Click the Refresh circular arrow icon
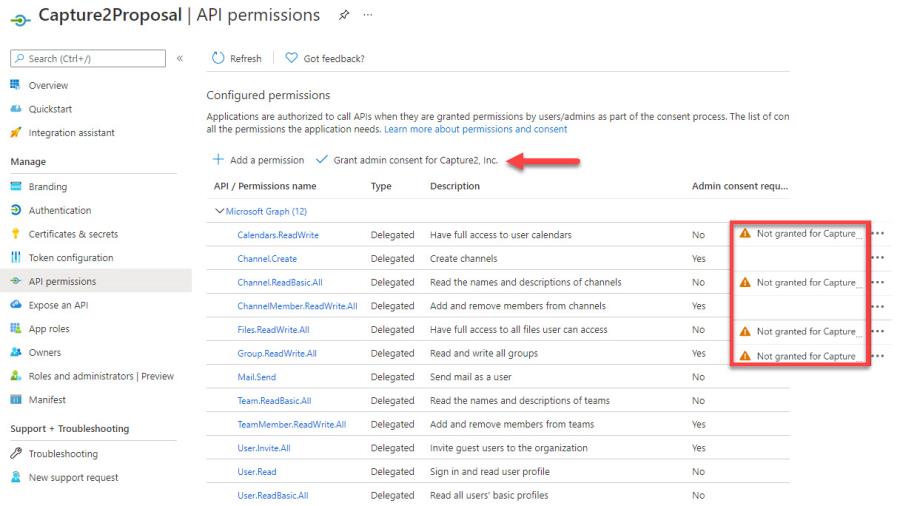This screenshot has width=900, height=506. pyautogui.click(x=218, y=58)
